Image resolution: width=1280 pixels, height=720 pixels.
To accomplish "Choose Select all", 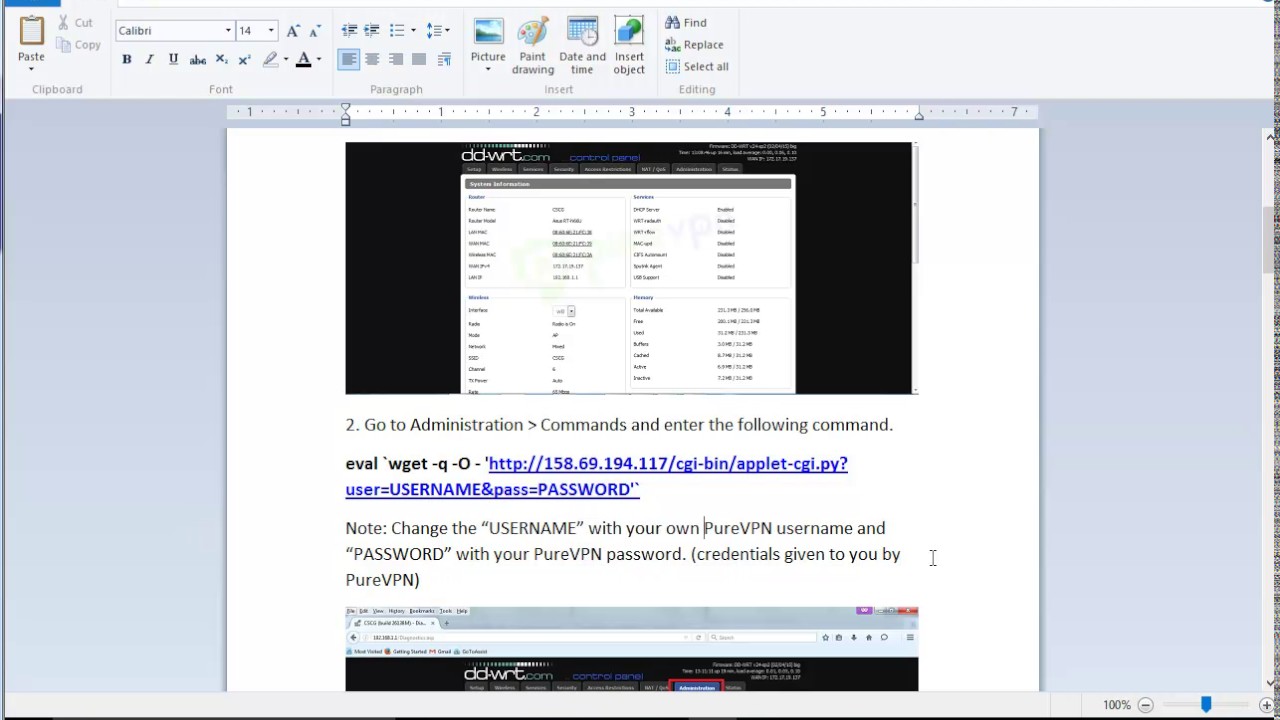I will (x=696, y=67).
